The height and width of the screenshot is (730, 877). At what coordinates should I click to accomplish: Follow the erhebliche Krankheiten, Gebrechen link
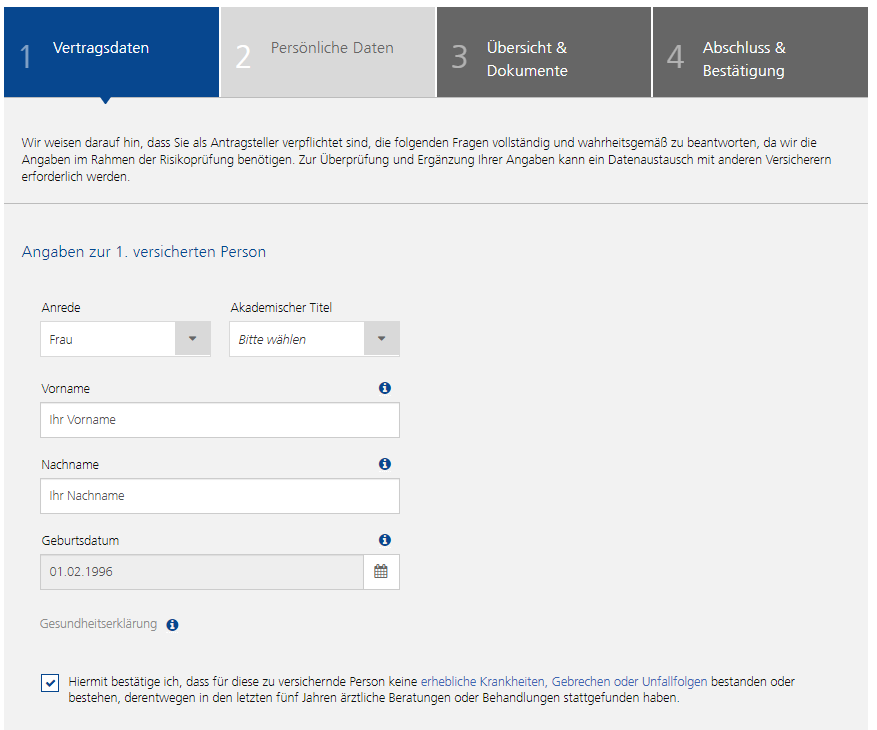564,681
